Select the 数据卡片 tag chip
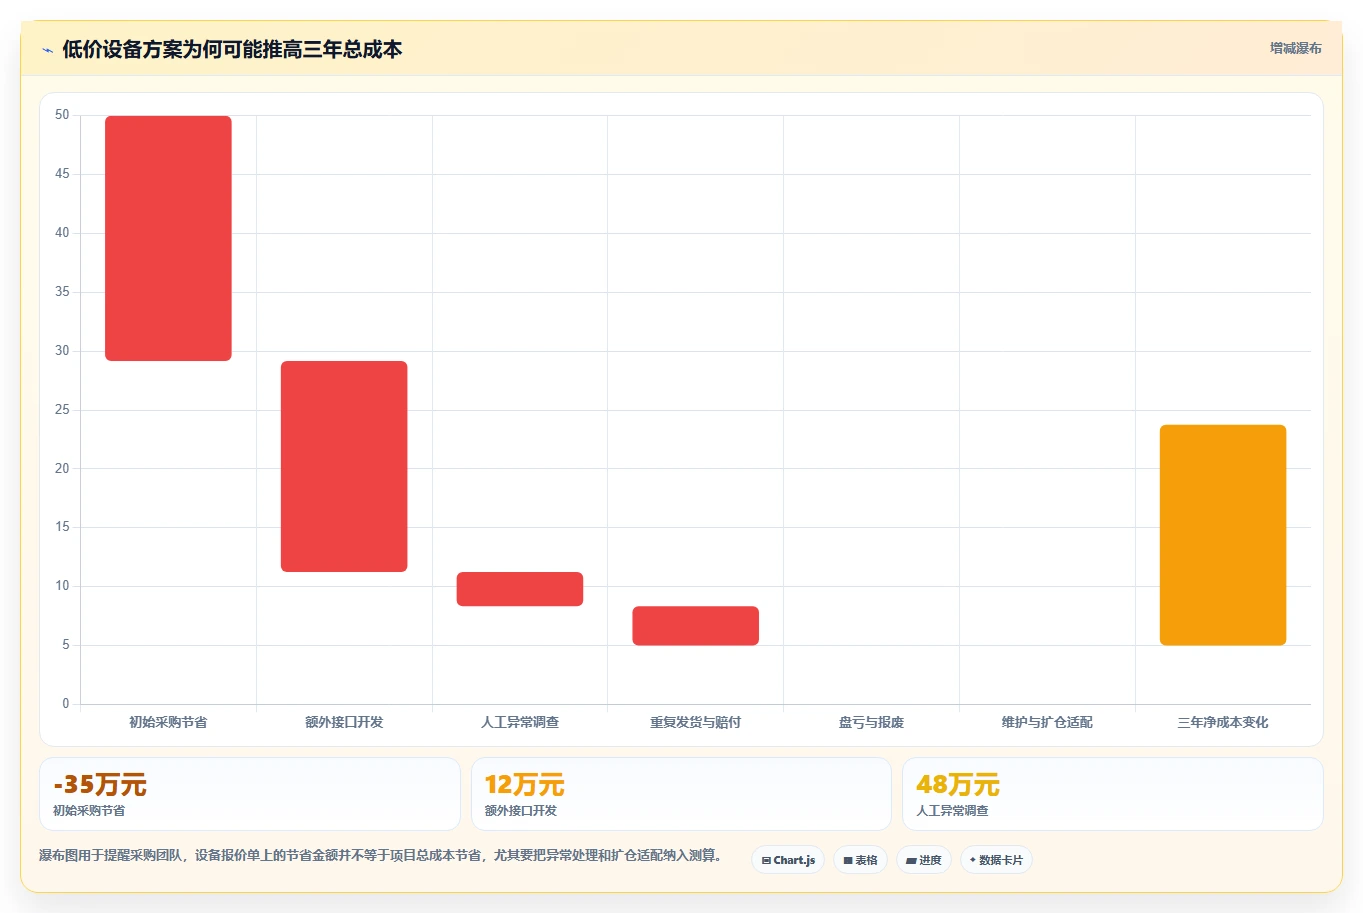The image size is (1363, 913). (x=996, y=860)
